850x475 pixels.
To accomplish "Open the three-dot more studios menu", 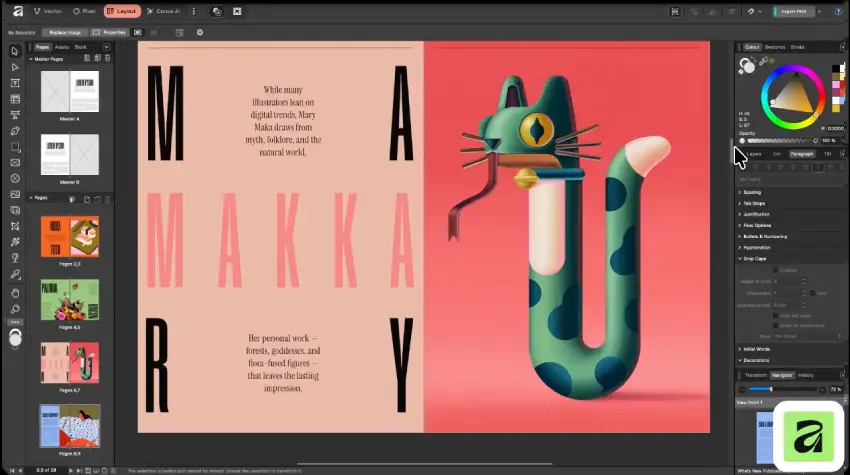I will click(194, 11).
